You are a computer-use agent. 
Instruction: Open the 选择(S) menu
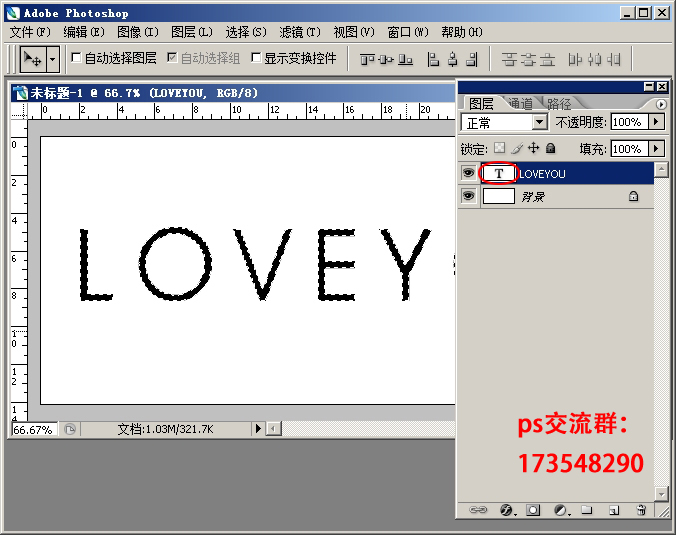(x=246, y=32)
